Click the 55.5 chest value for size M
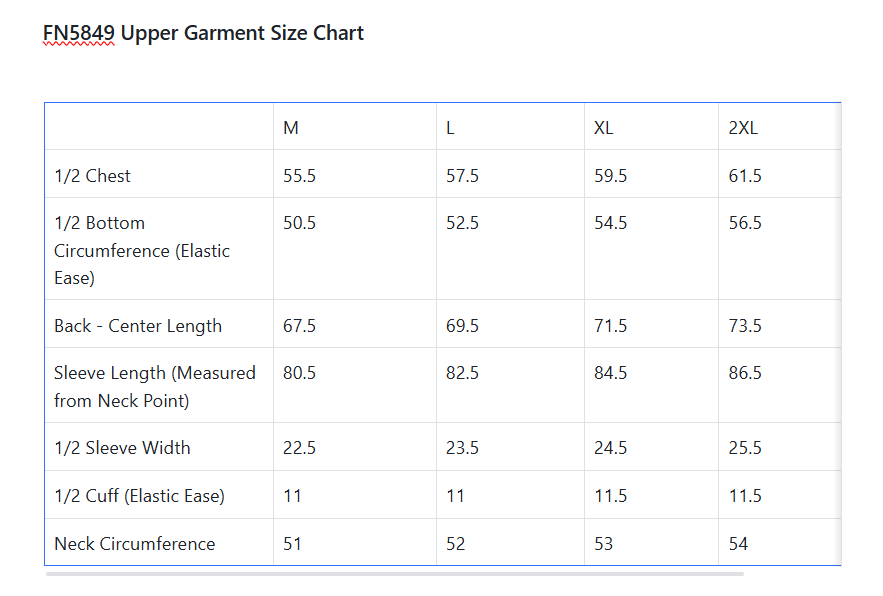883x596 pixels. click(299, 176)
